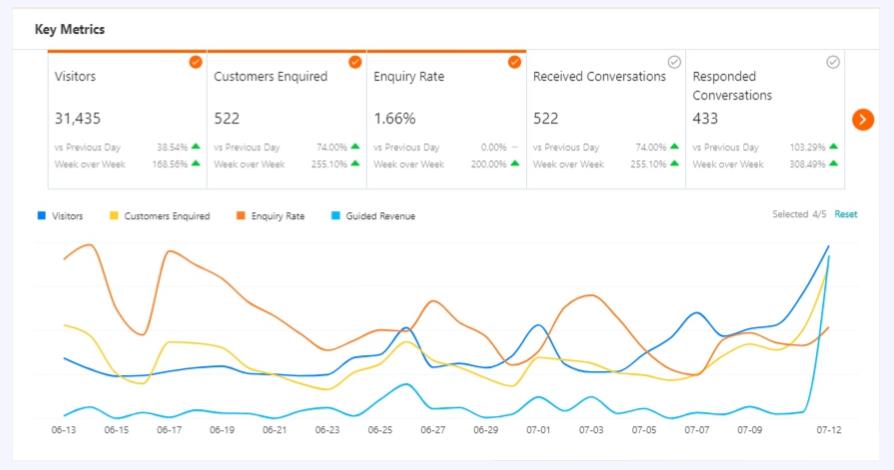Image resolution: width=894 pixels, height=470 pixels.
Task: Toggle the Customers Enquired yellow legend swatch
Action: 113,216
